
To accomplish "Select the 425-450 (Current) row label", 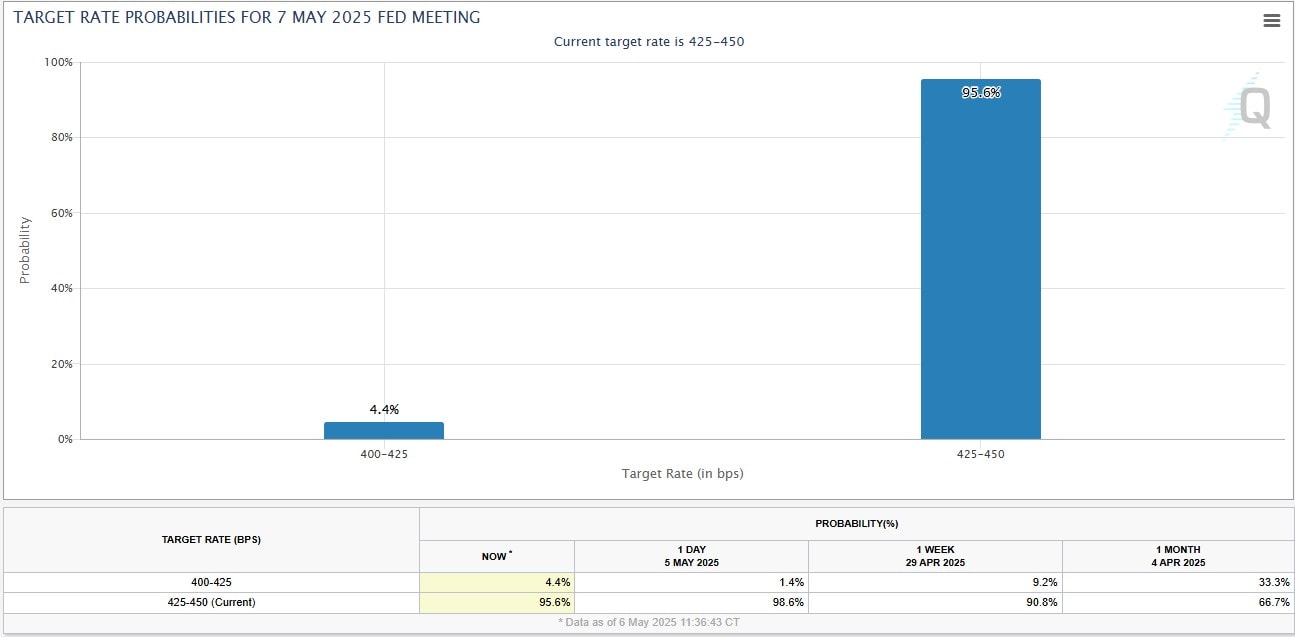I will pos(211,602).
